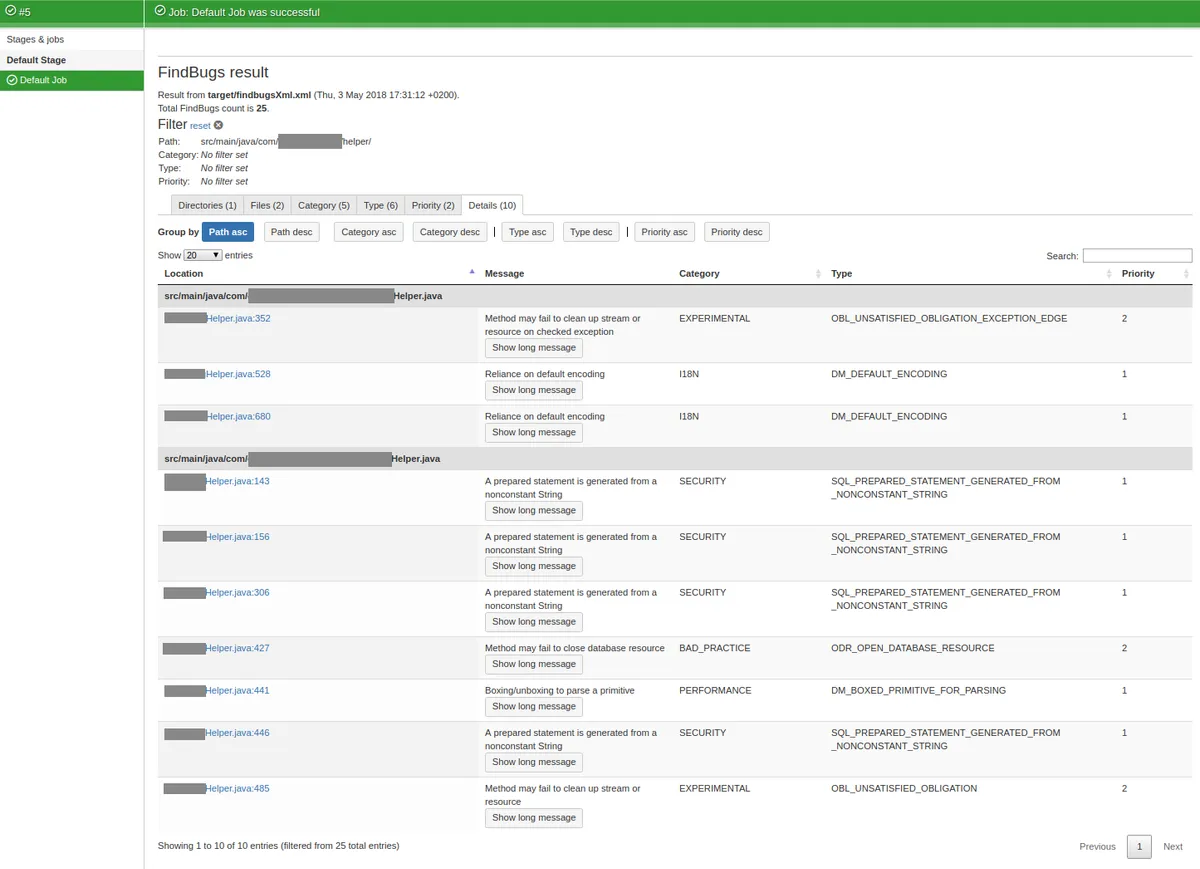
Task: Group results by Priority desc
Action: [737, 232]
